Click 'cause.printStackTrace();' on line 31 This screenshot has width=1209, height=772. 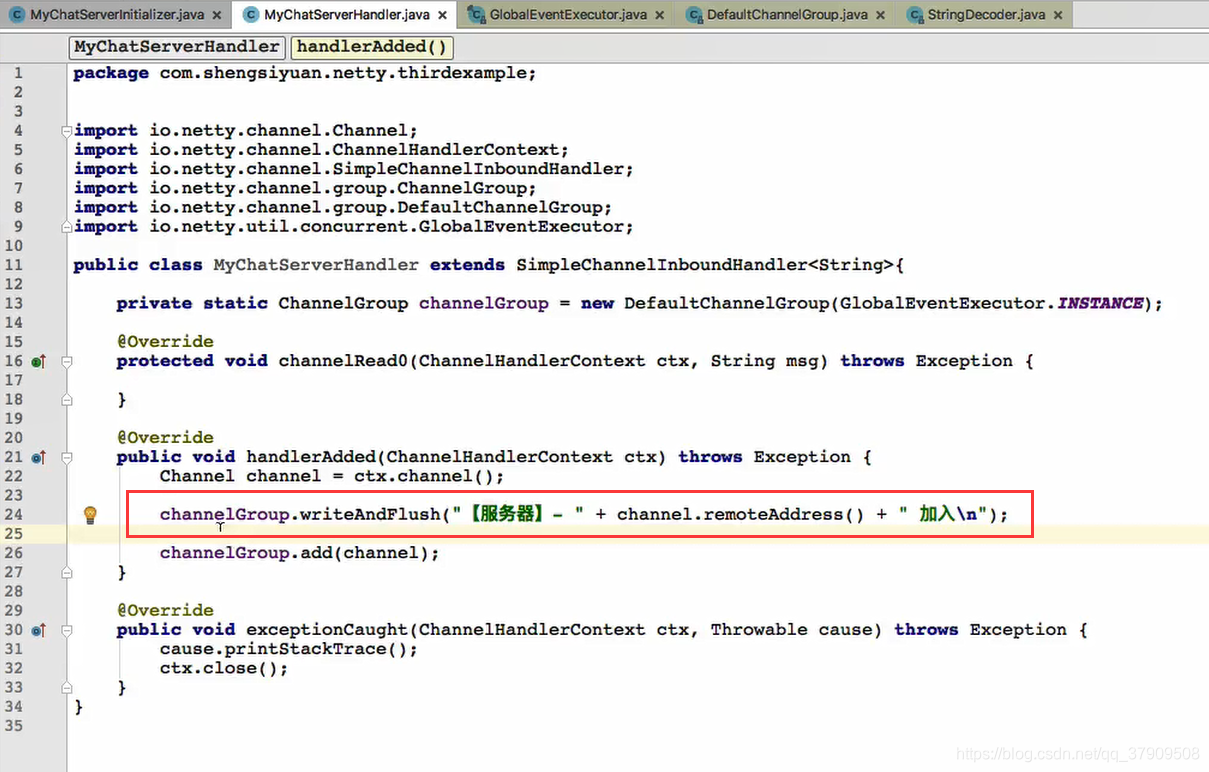[289, 649]
